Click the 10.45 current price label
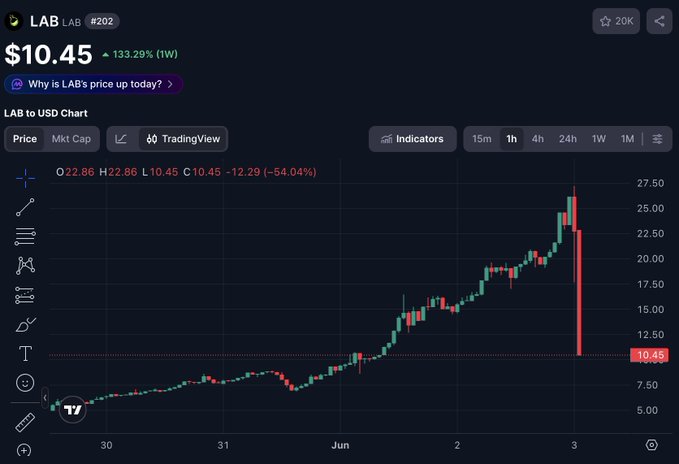Screen dimensions: 679x464 (x=649, y=355)
